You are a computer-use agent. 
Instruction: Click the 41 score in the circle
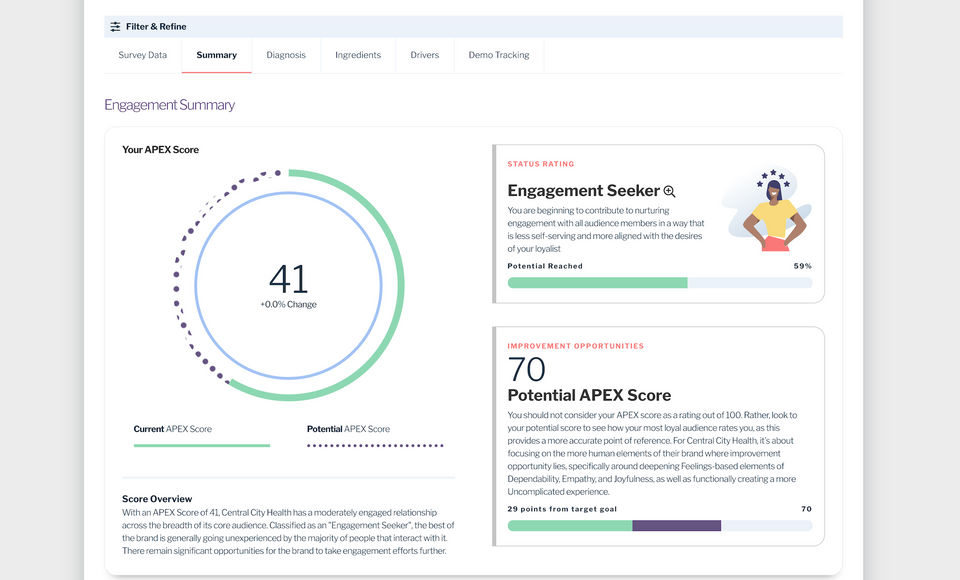[288, 279]
